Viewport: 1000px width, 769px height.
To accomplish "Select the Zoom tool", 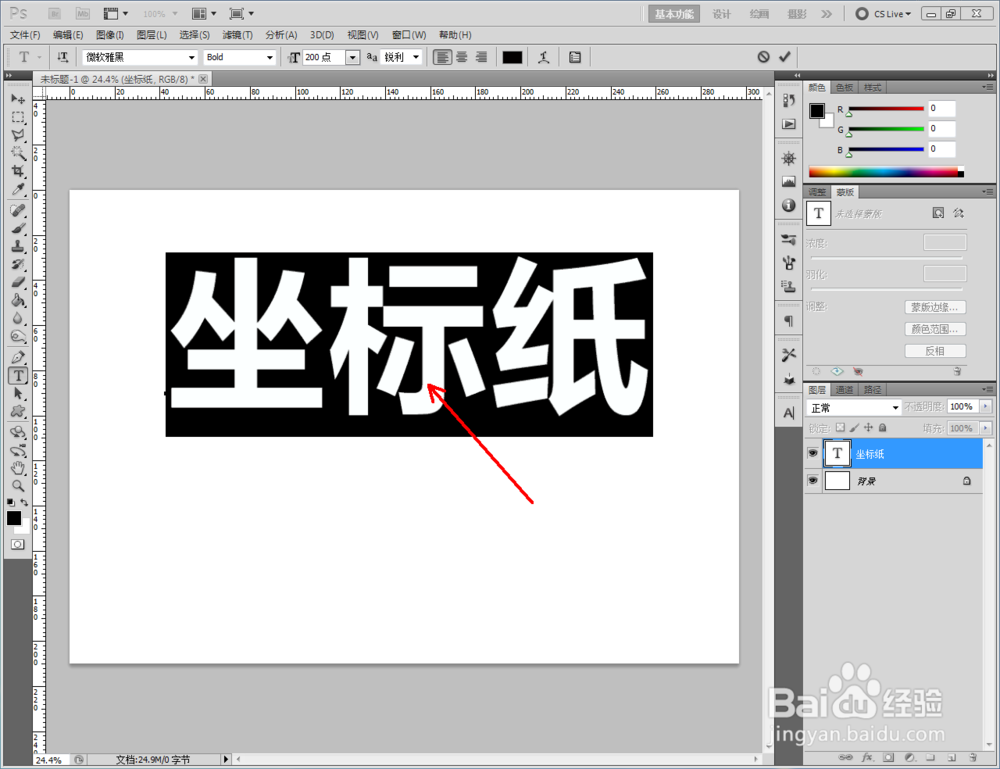I will [18, 487].
